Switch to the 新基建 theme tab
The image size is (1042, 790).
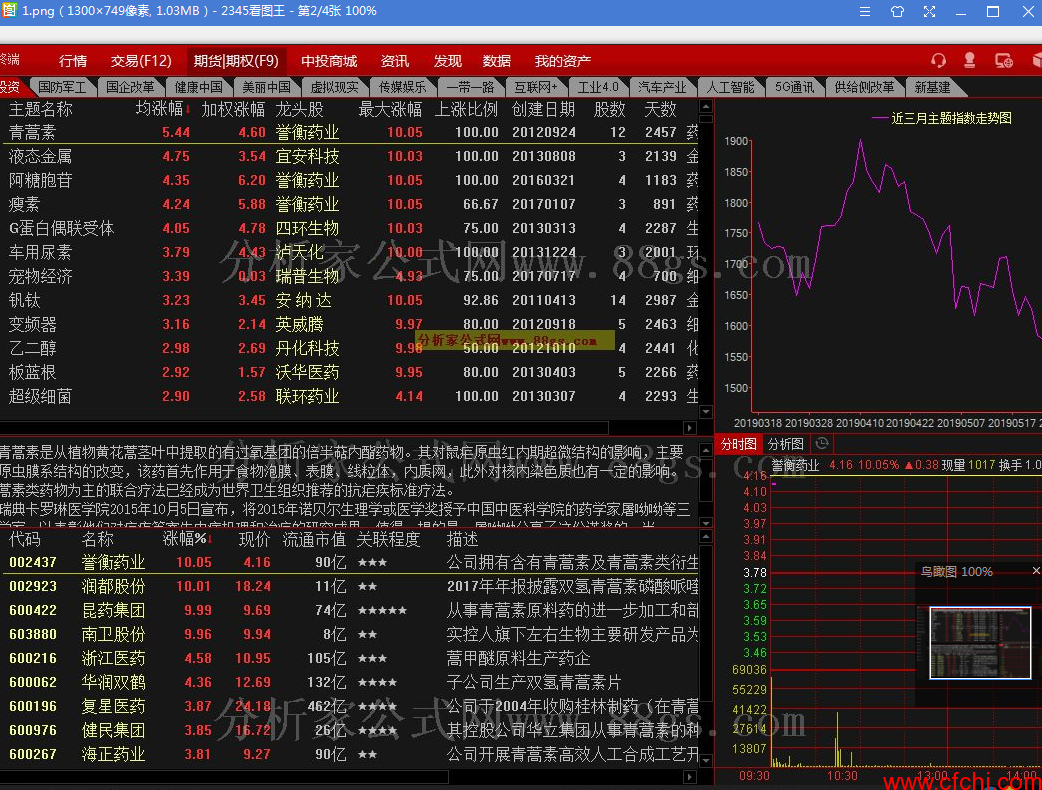tap(932, 87)
